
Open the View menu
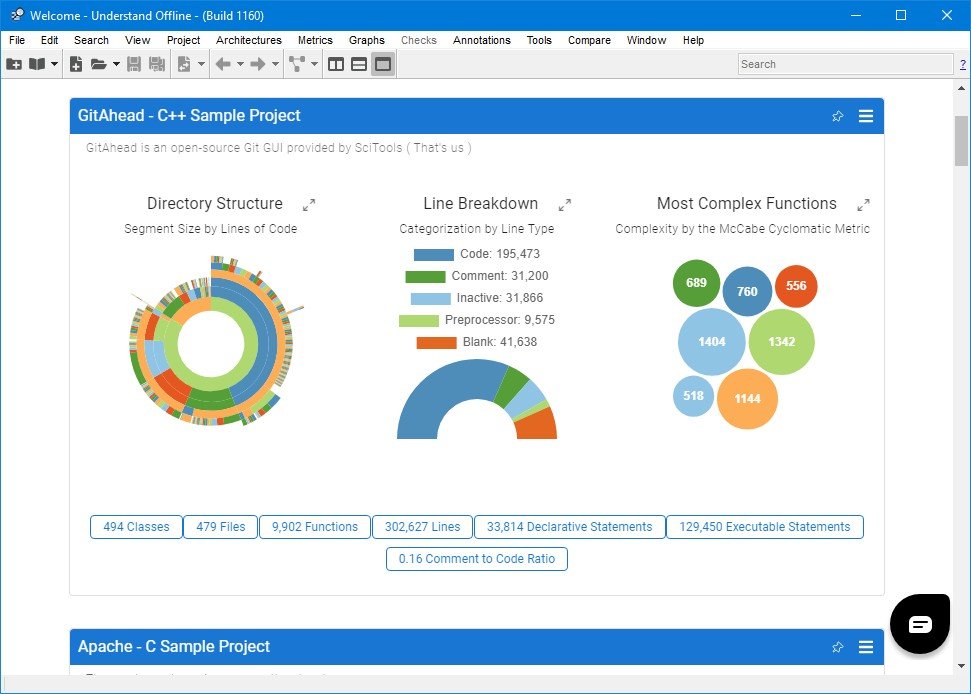(137, 40)
